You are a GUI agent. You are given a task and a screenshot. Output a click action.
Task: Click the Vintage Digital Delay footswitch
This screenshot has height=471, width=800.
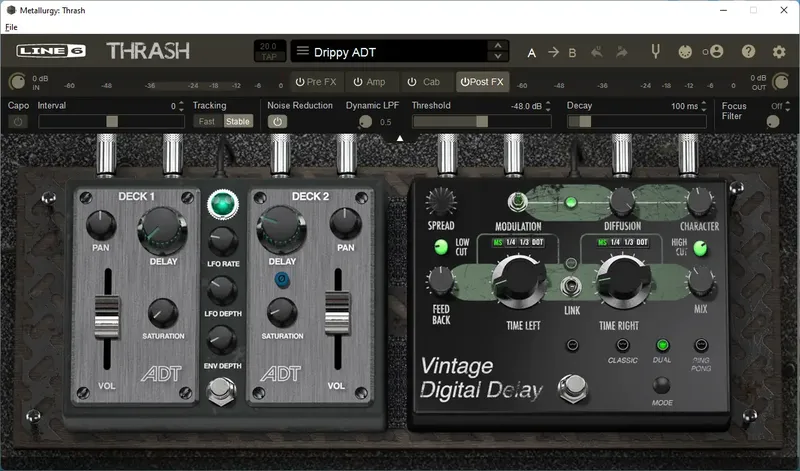pyautogui.click(x=573, y=389)
